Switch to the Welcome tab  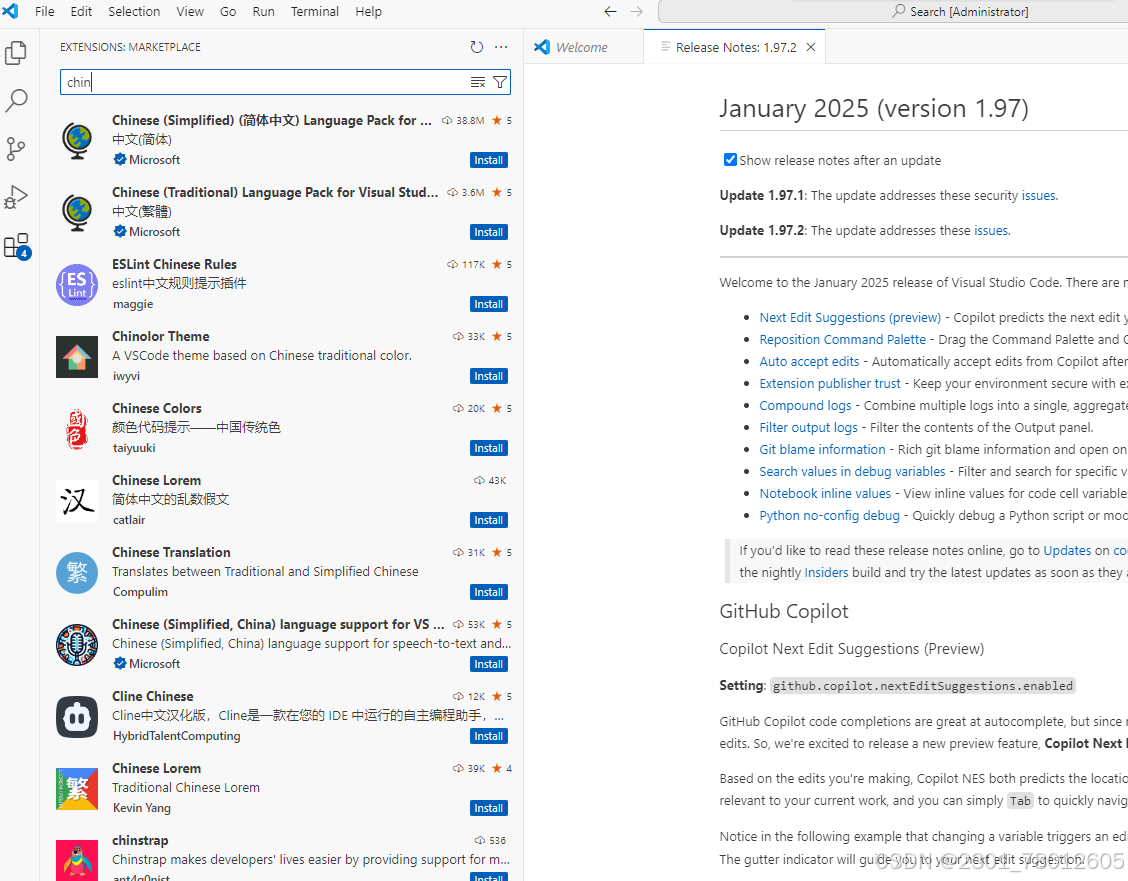[583, 47]
